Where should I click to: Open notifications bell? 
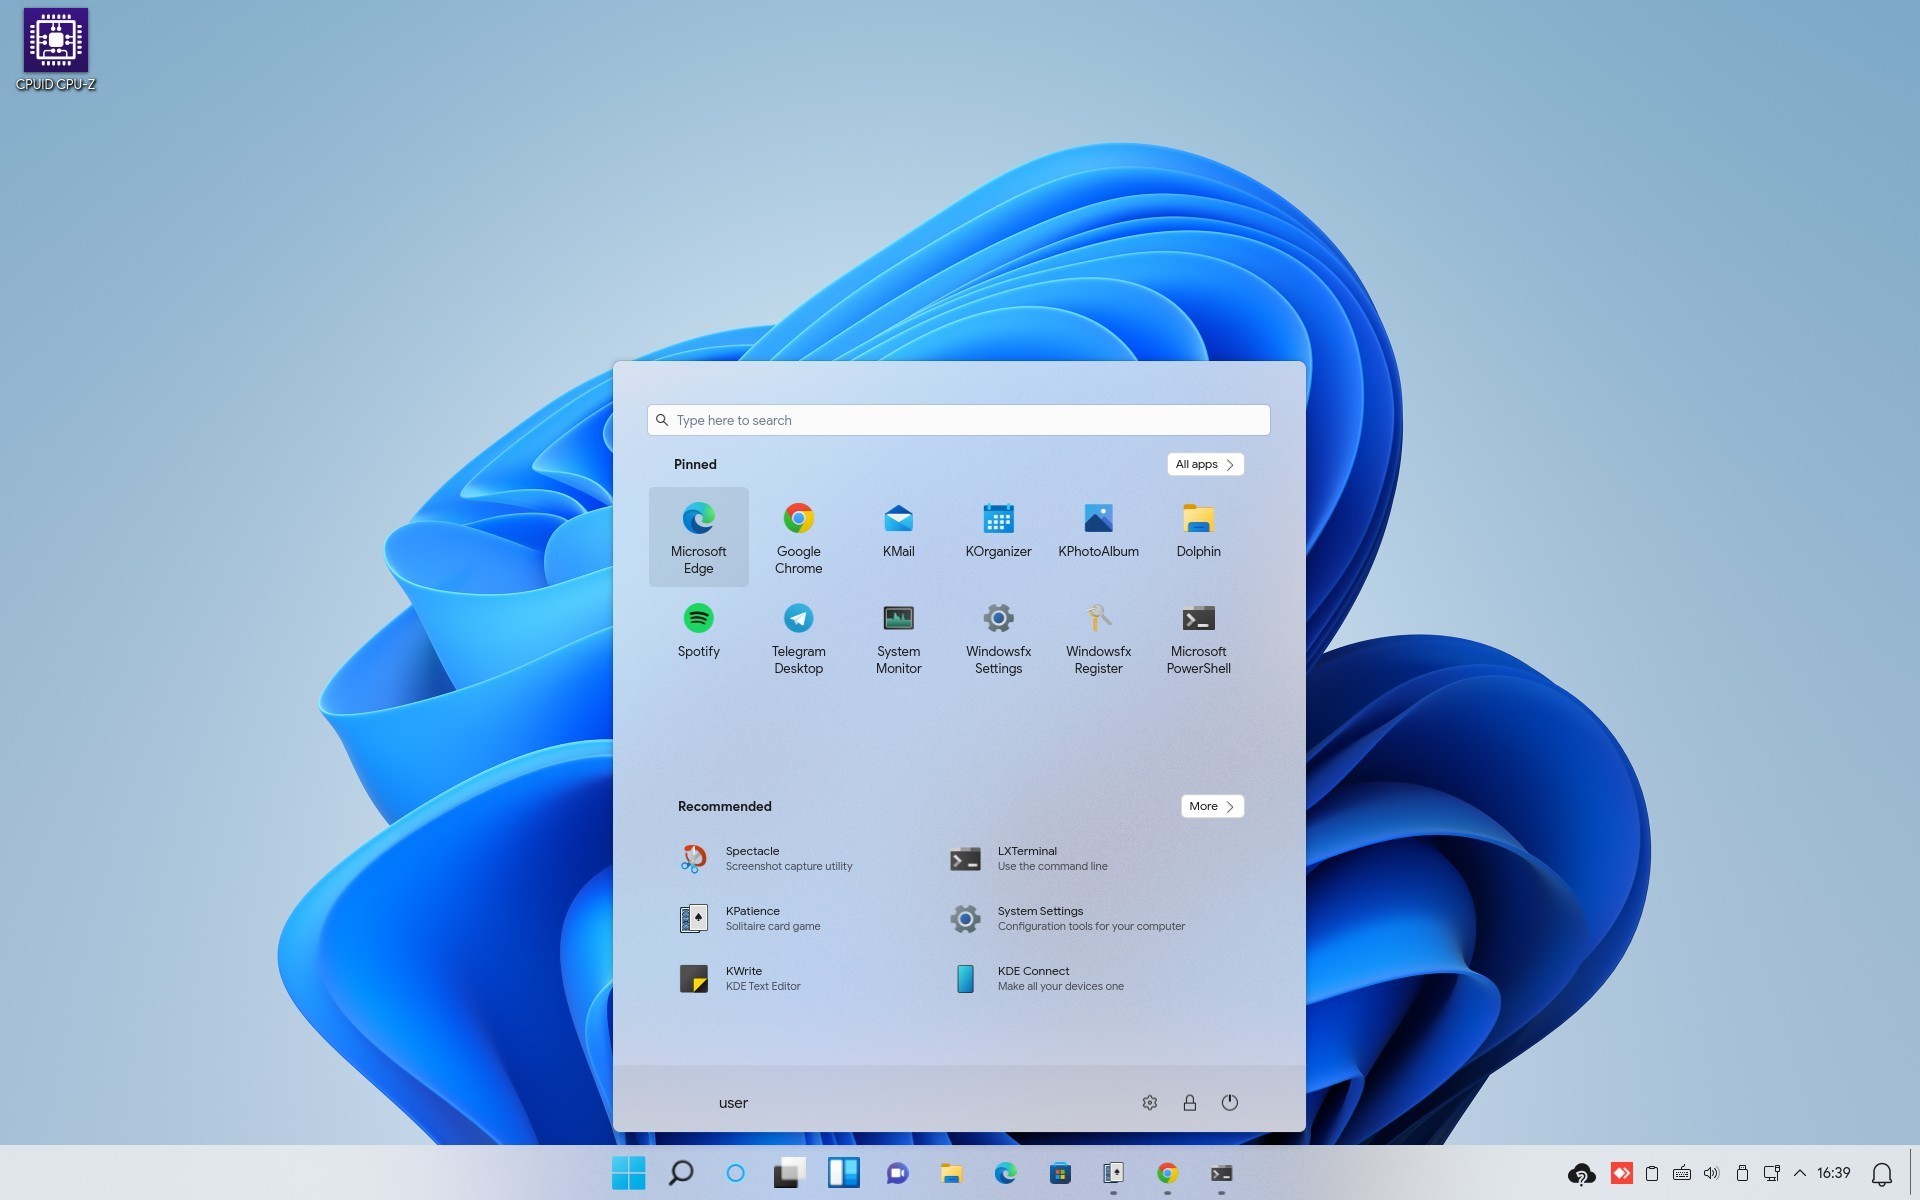1882,1174
